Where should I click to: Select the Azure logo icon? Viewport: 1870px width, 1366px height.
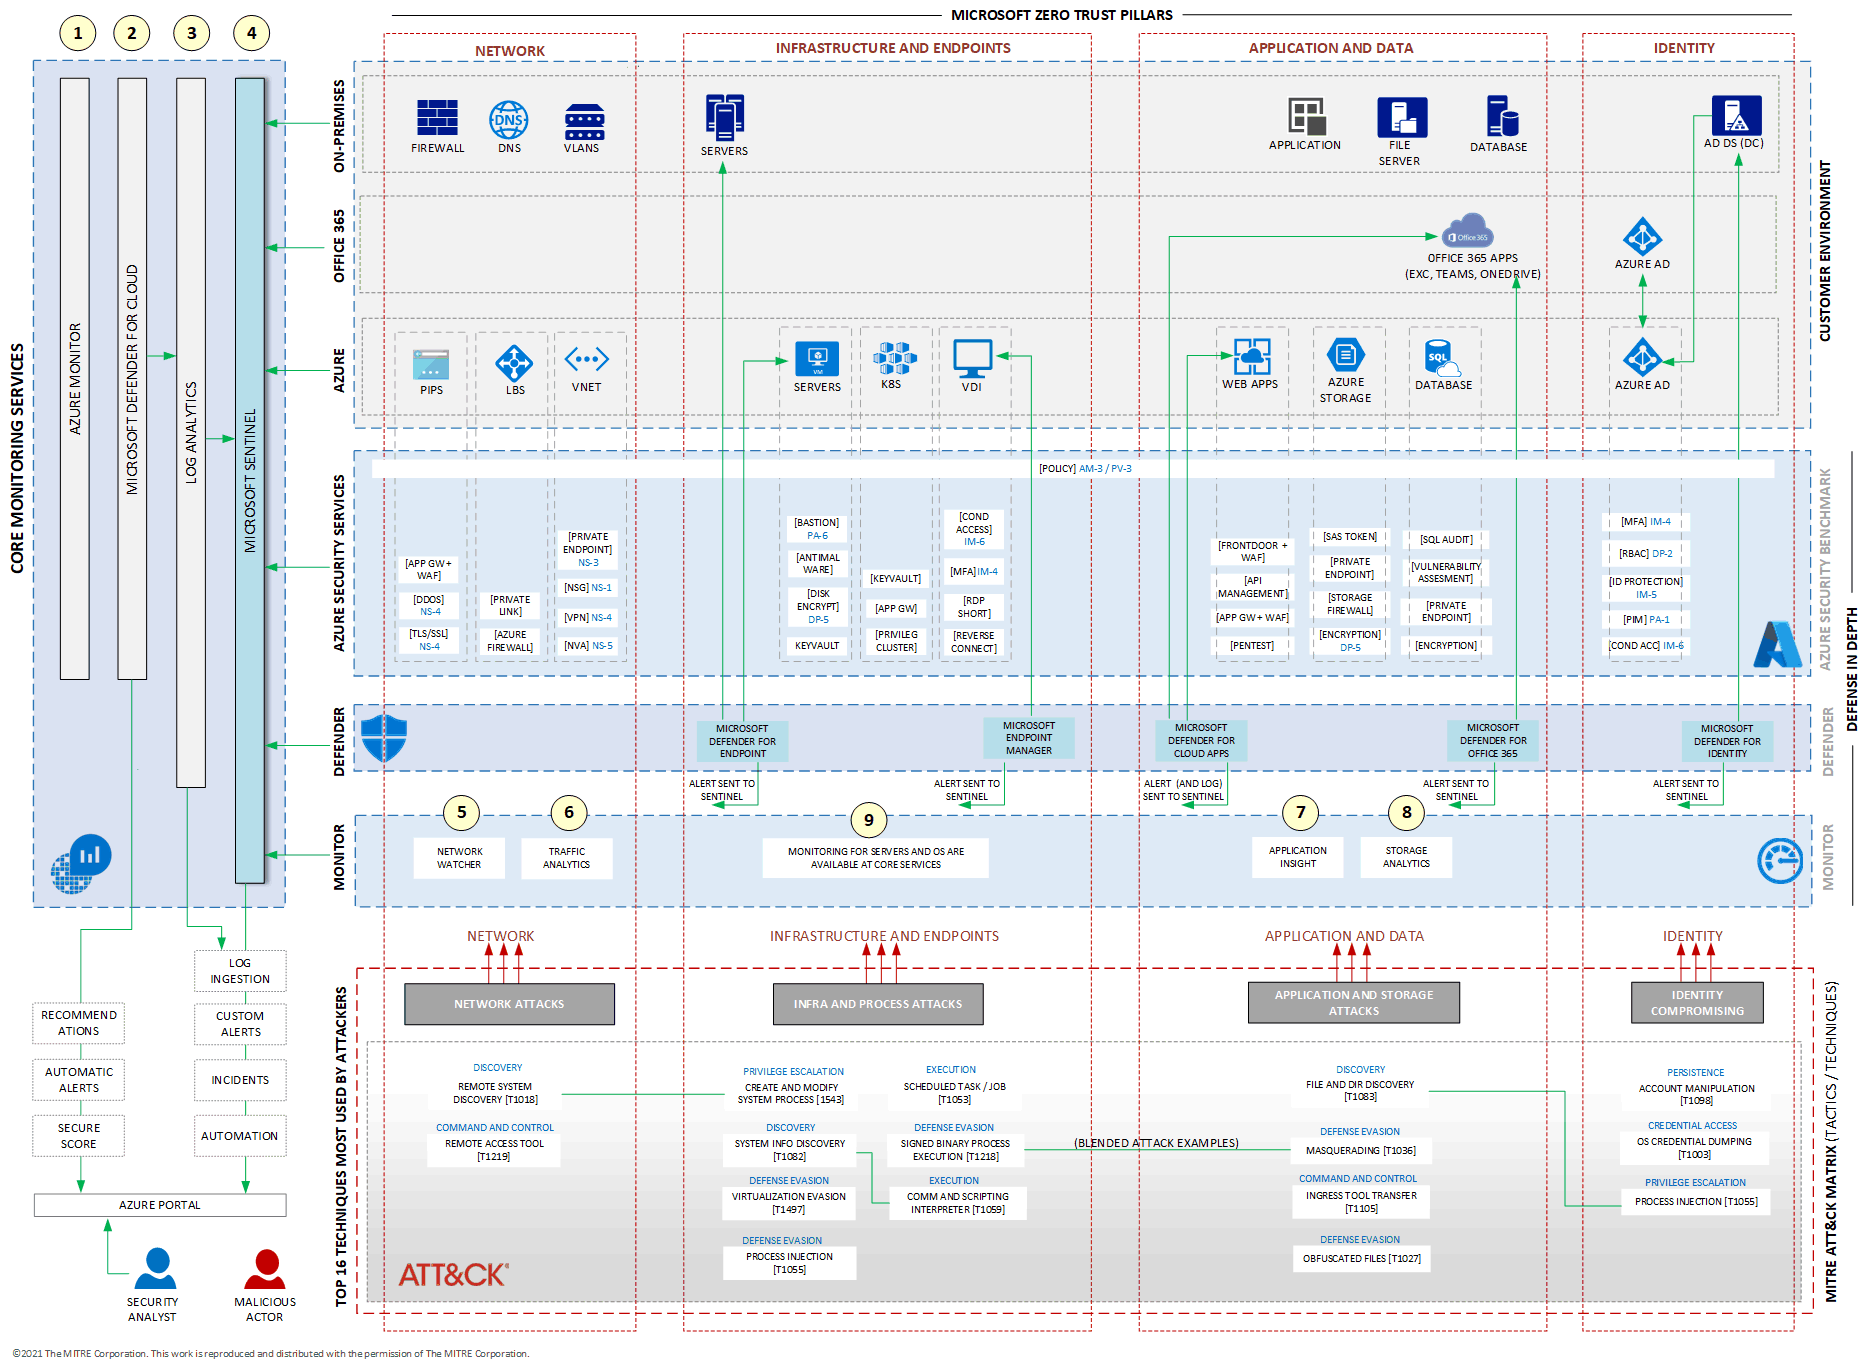(x=1777, y=645)
